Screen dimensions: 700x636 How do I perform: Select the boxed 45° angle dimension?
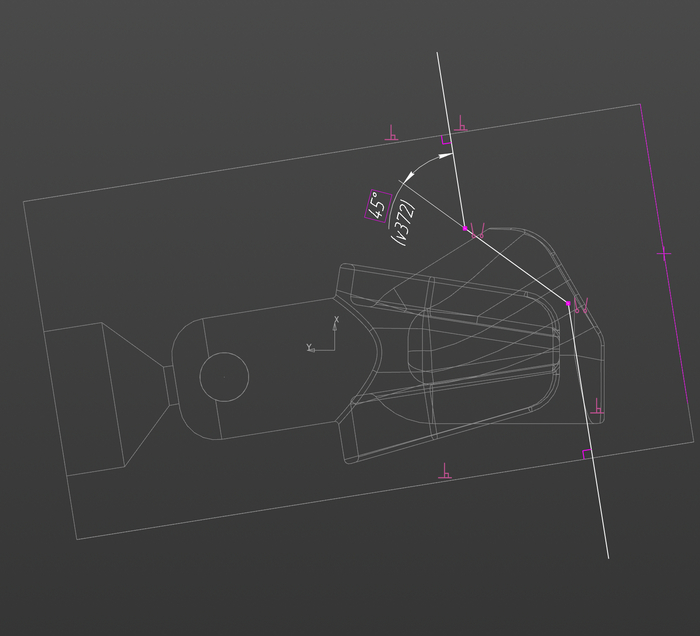(x=378, y=206)
